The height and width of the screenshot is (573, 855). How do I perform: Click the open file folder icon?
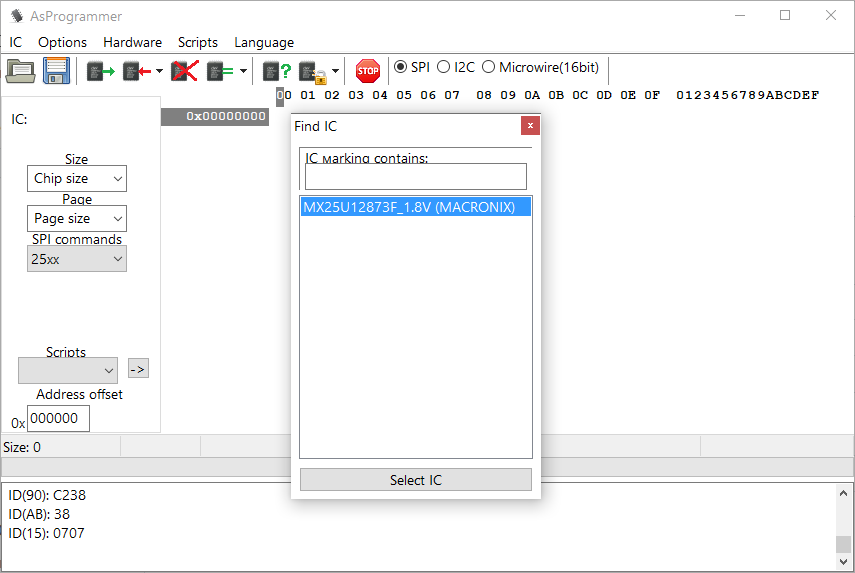[20, 71]
